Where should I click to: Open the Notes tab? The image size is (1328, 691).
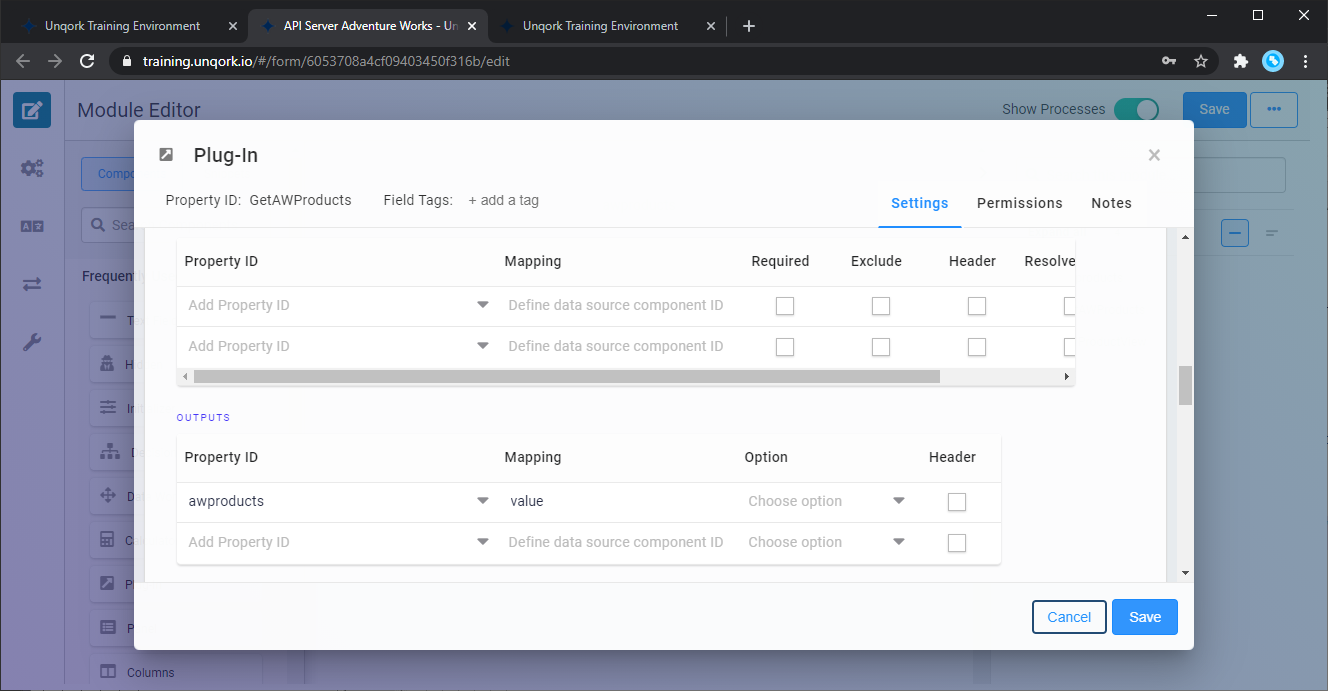tap(1111, 203)
